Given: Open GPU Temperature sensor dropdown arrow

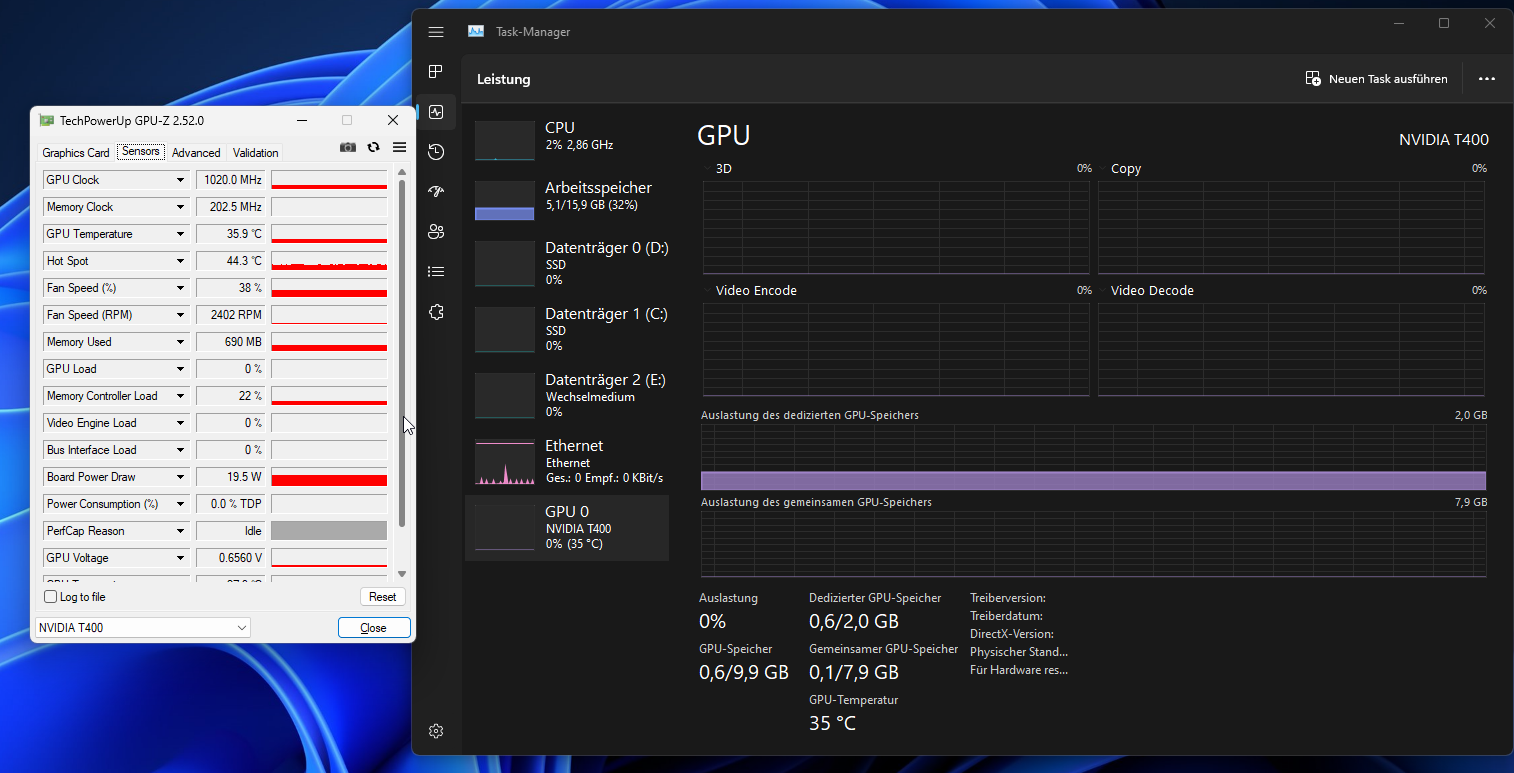Looking at the screenshot, I should pos(181,234).
